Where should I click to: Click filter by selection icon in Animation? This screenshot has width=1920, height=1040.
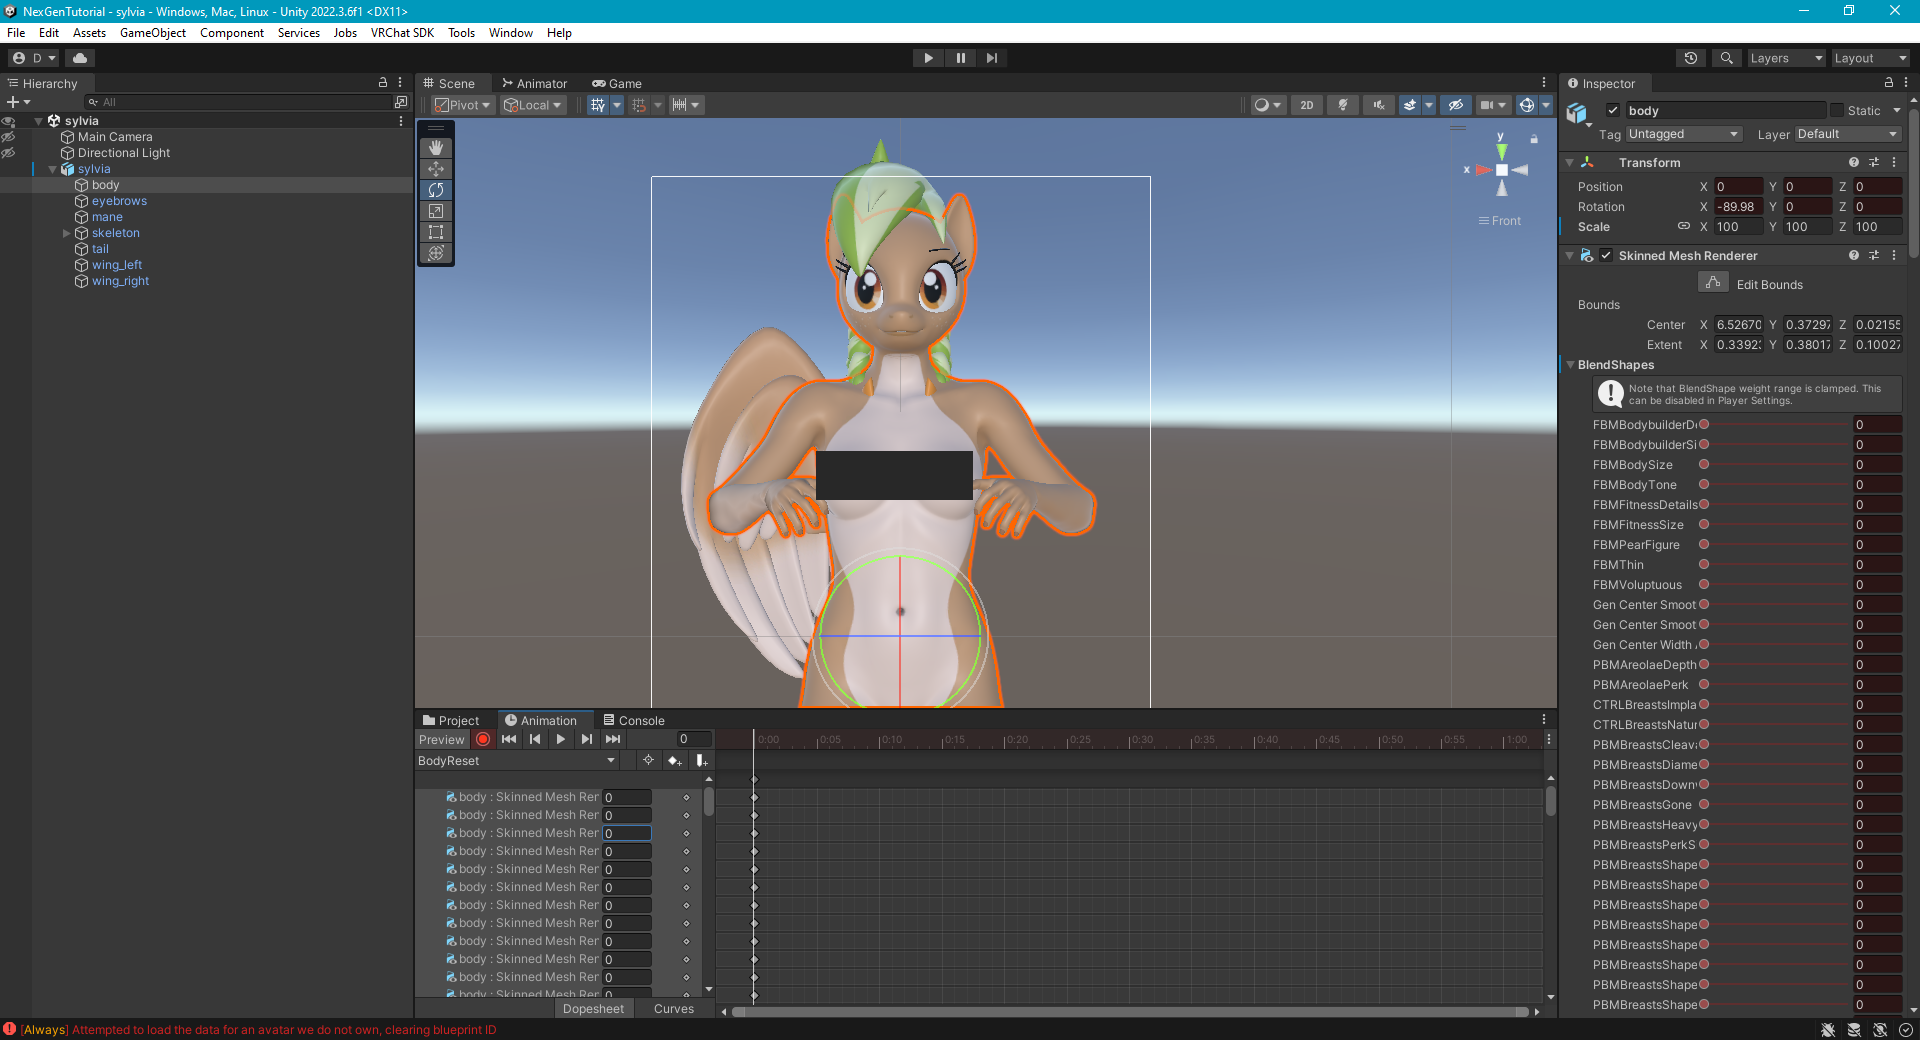[648, 761]
